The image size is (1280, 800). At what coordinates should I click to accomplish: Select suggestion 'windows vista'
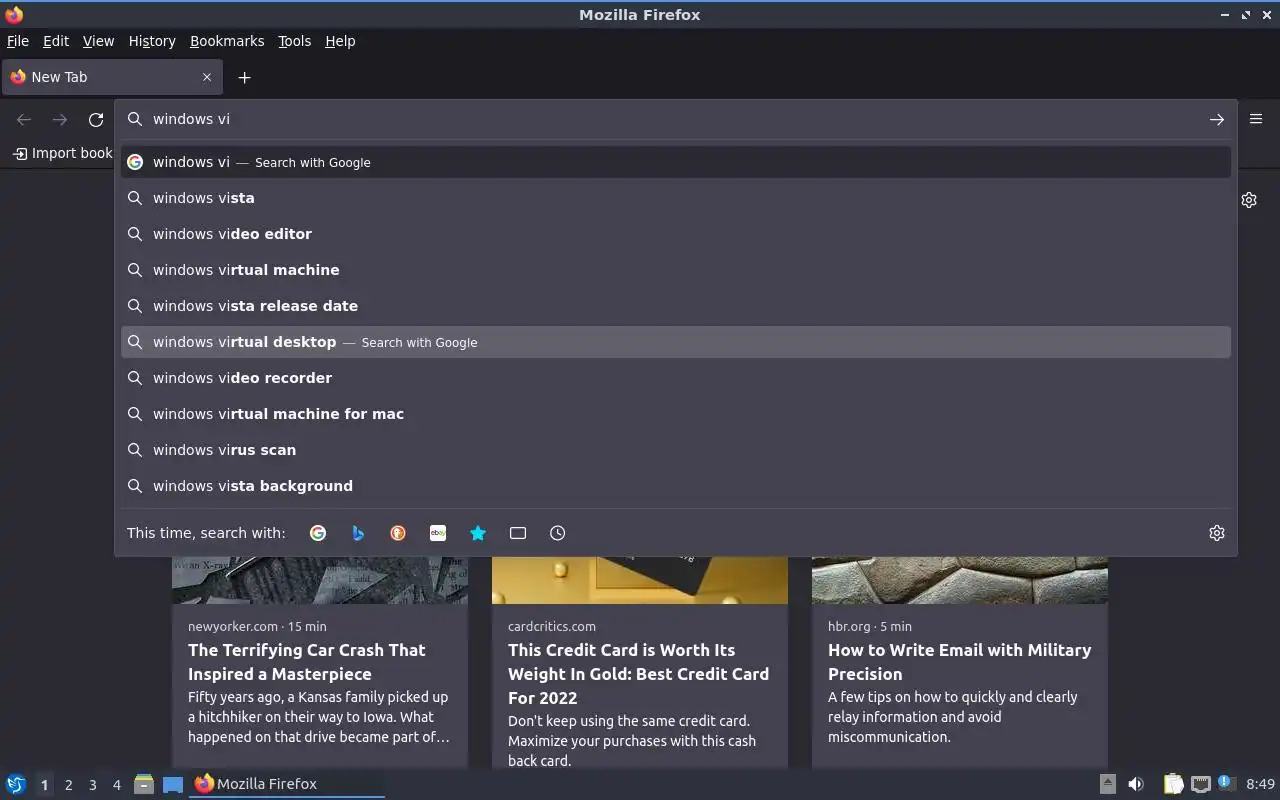coord(676,198)
